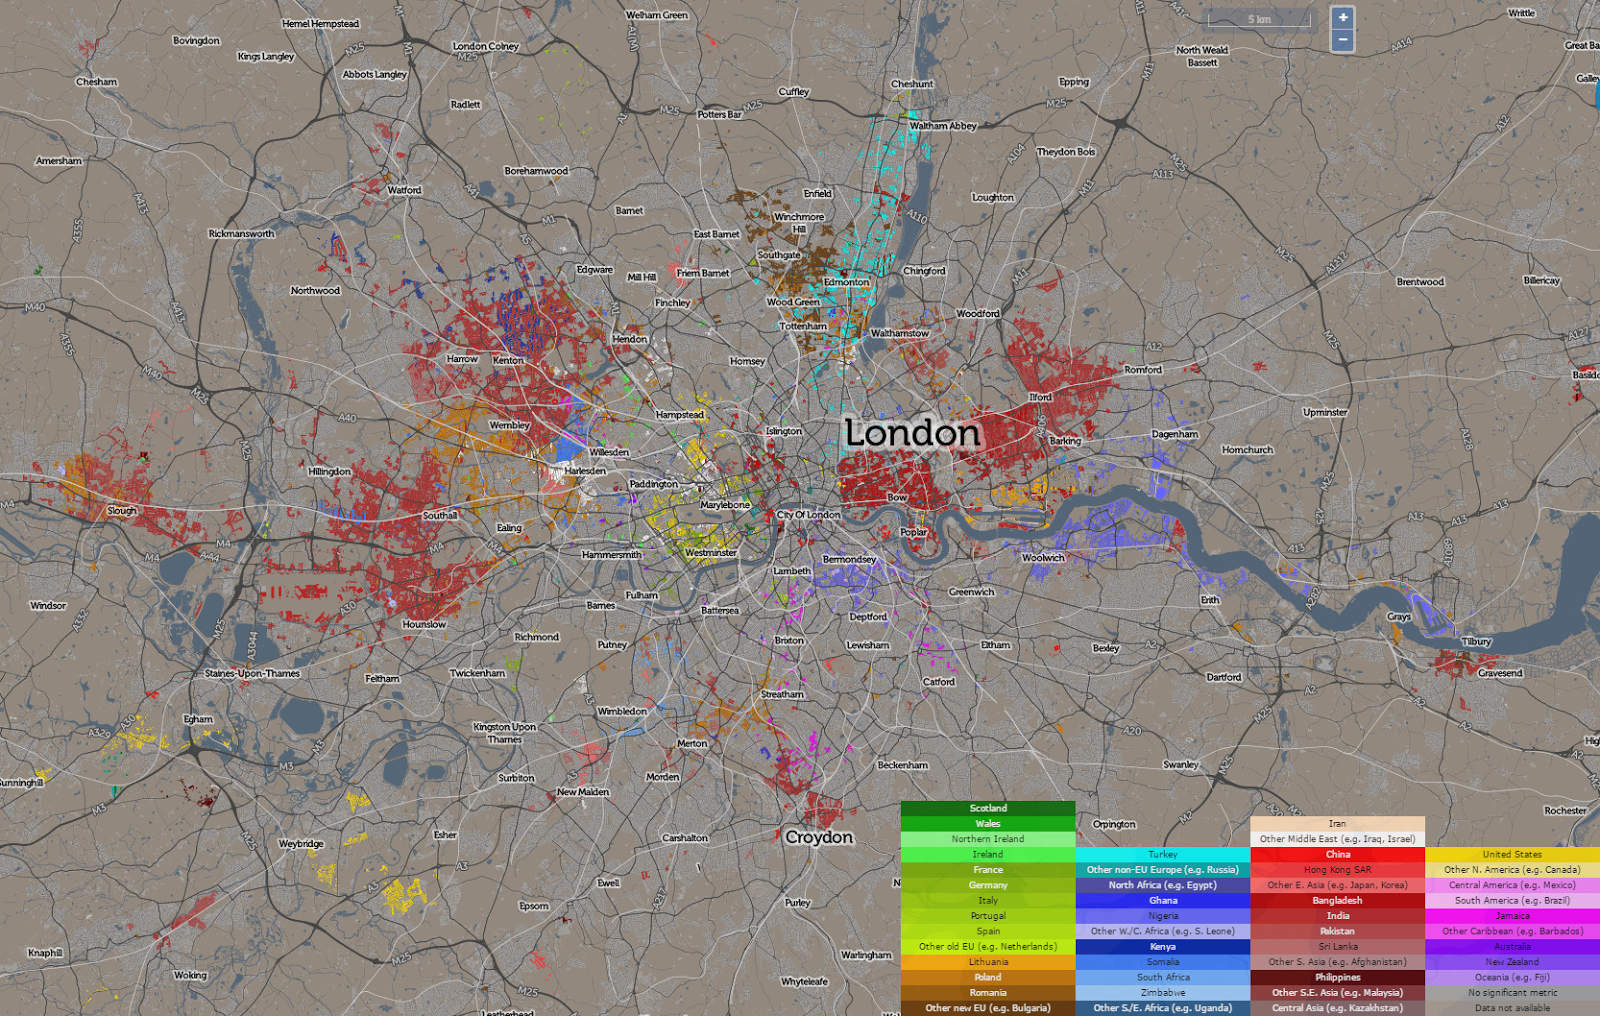Screen dimensions: 1600x1016
Task: Zoom out with the minus button
Action: [1343, 40]
